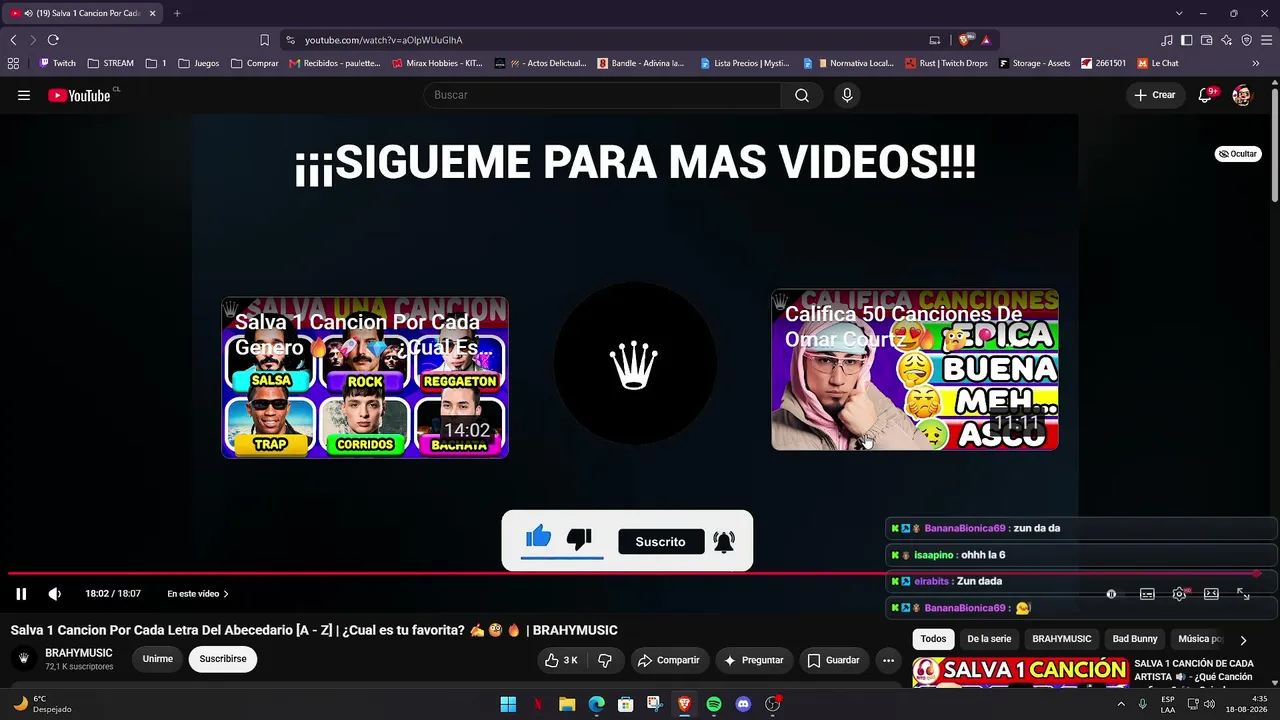Open the STREAM bookmarks folder
The height and width of the screenshot is (720, 1280).
point(111,63)
